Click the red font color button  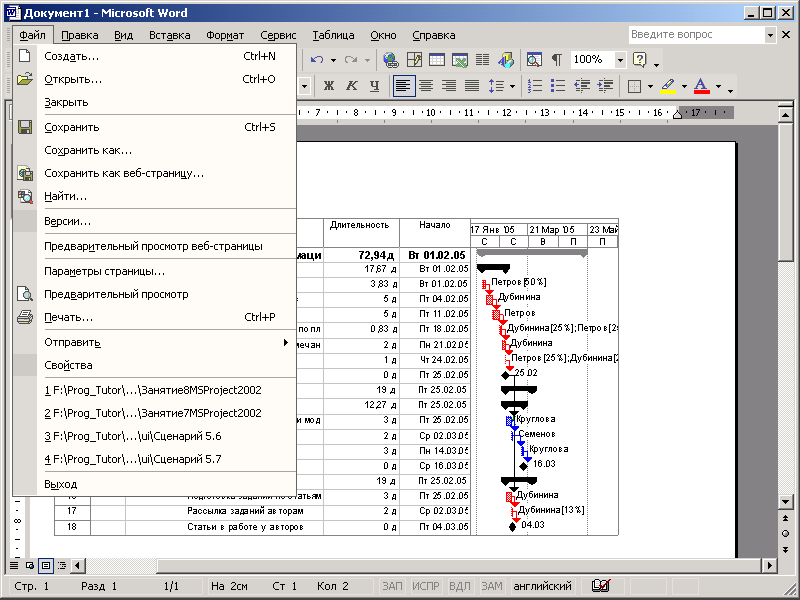click(x=702, y=86)
